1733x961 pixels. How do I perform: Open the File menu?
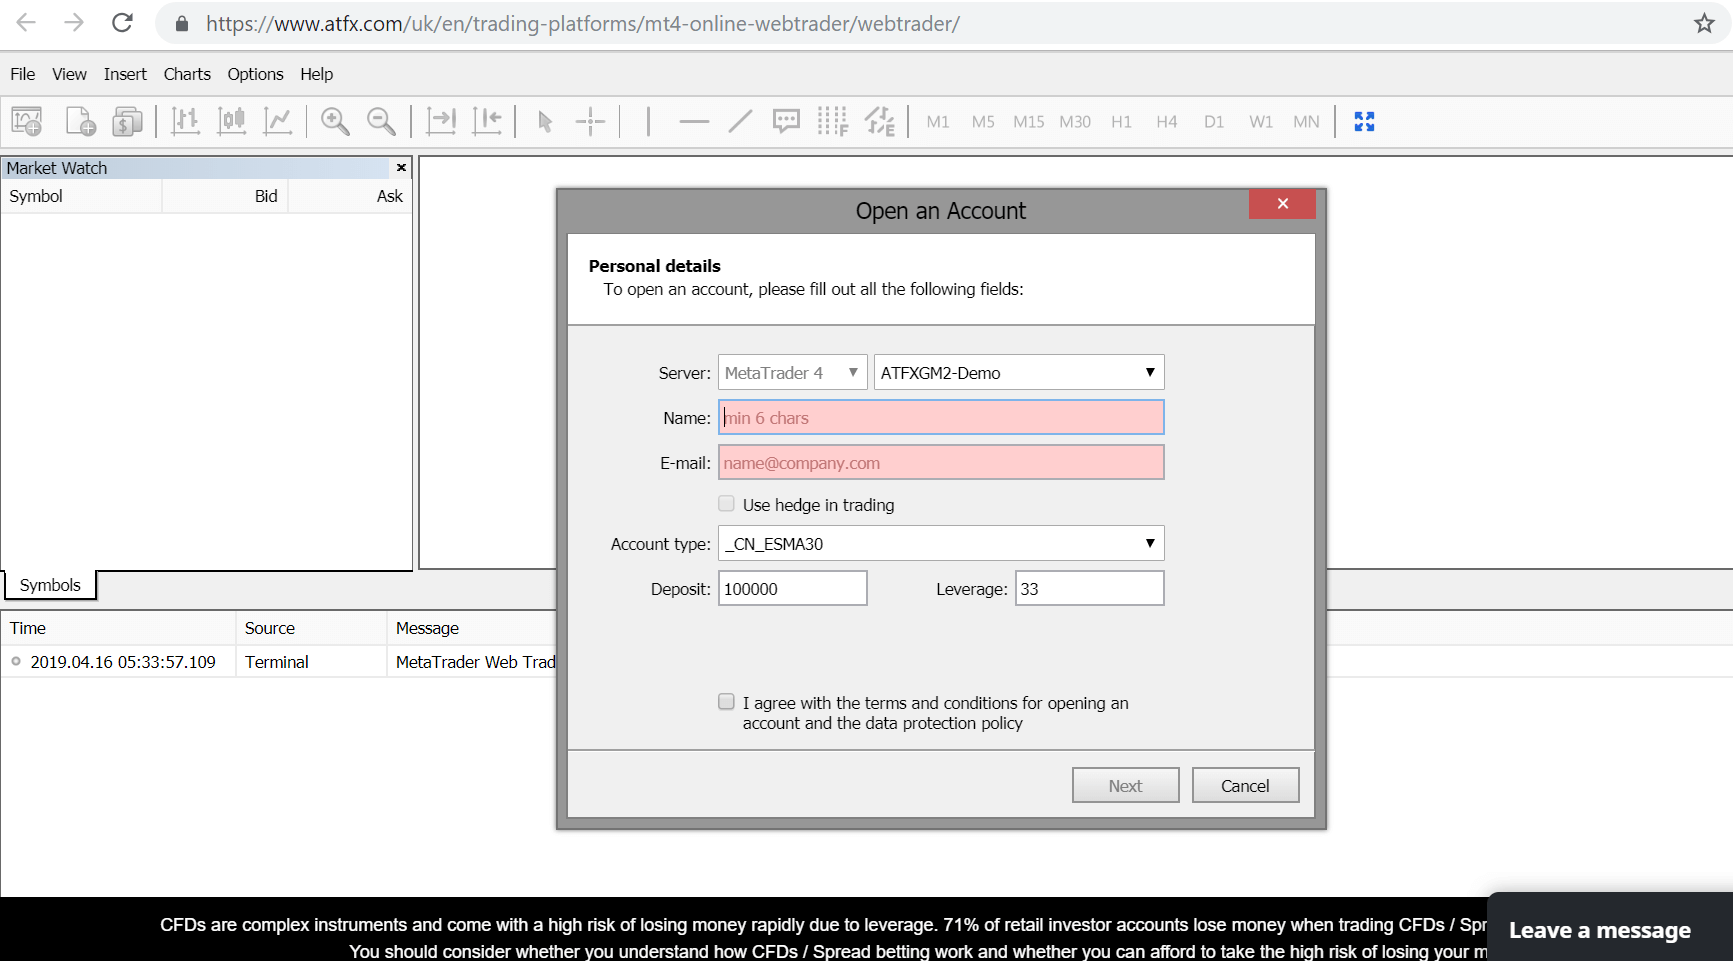22,74
